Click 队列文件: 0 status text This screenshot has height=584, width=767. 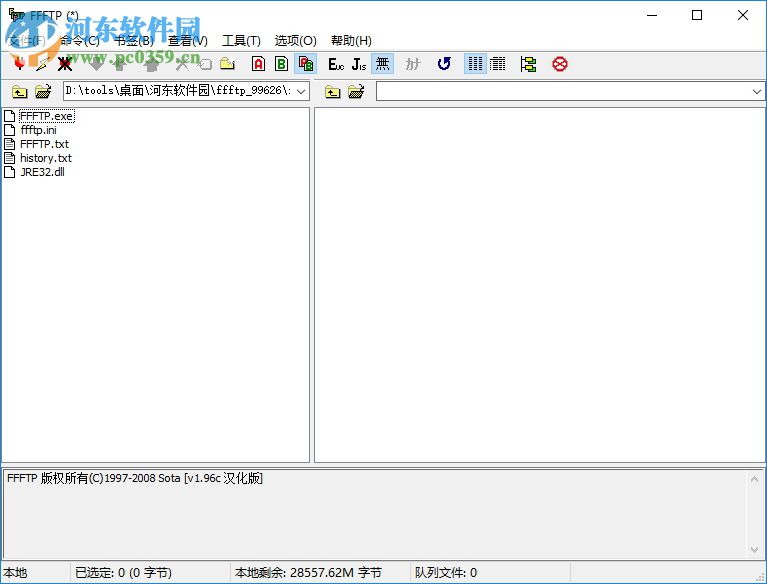[446, 572]
